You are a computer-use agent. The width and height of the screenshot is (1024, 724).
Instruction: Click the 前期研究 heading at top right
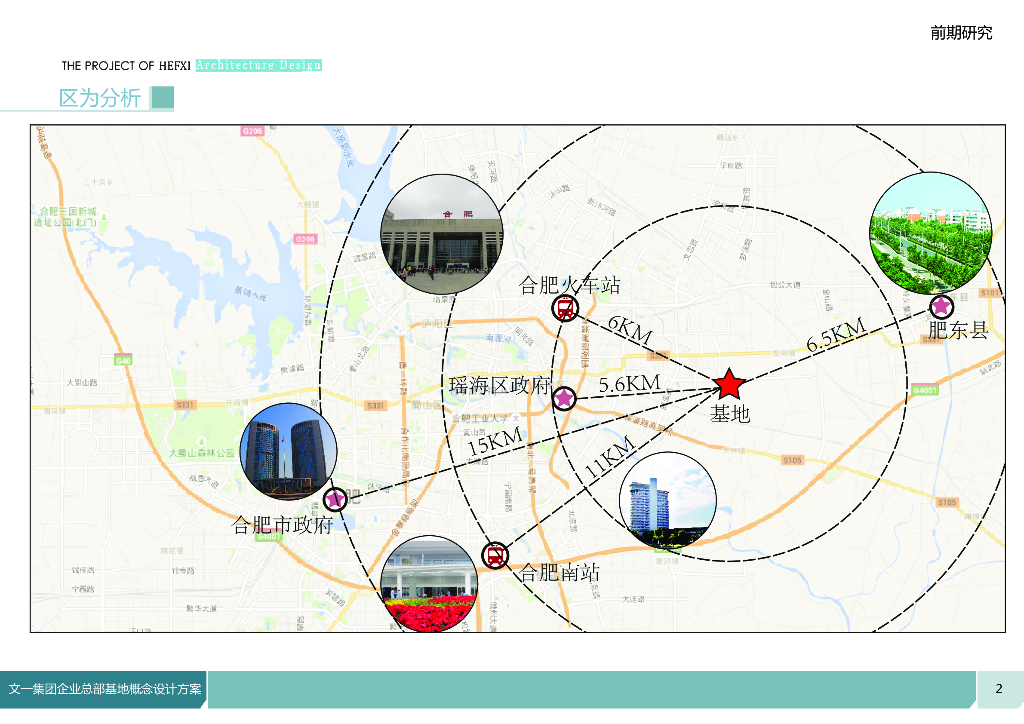click(x=961, y=33)
